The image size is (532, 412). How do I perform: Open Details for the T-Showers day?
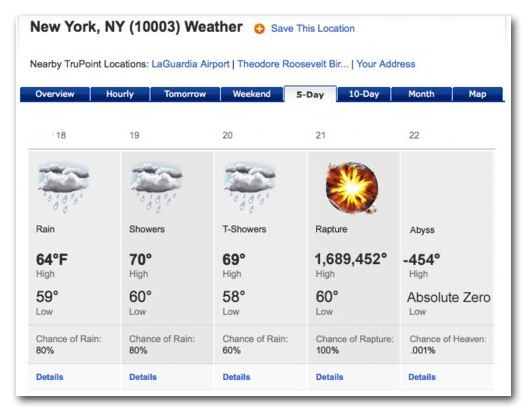pyautogui.click(x=236, y=377)
